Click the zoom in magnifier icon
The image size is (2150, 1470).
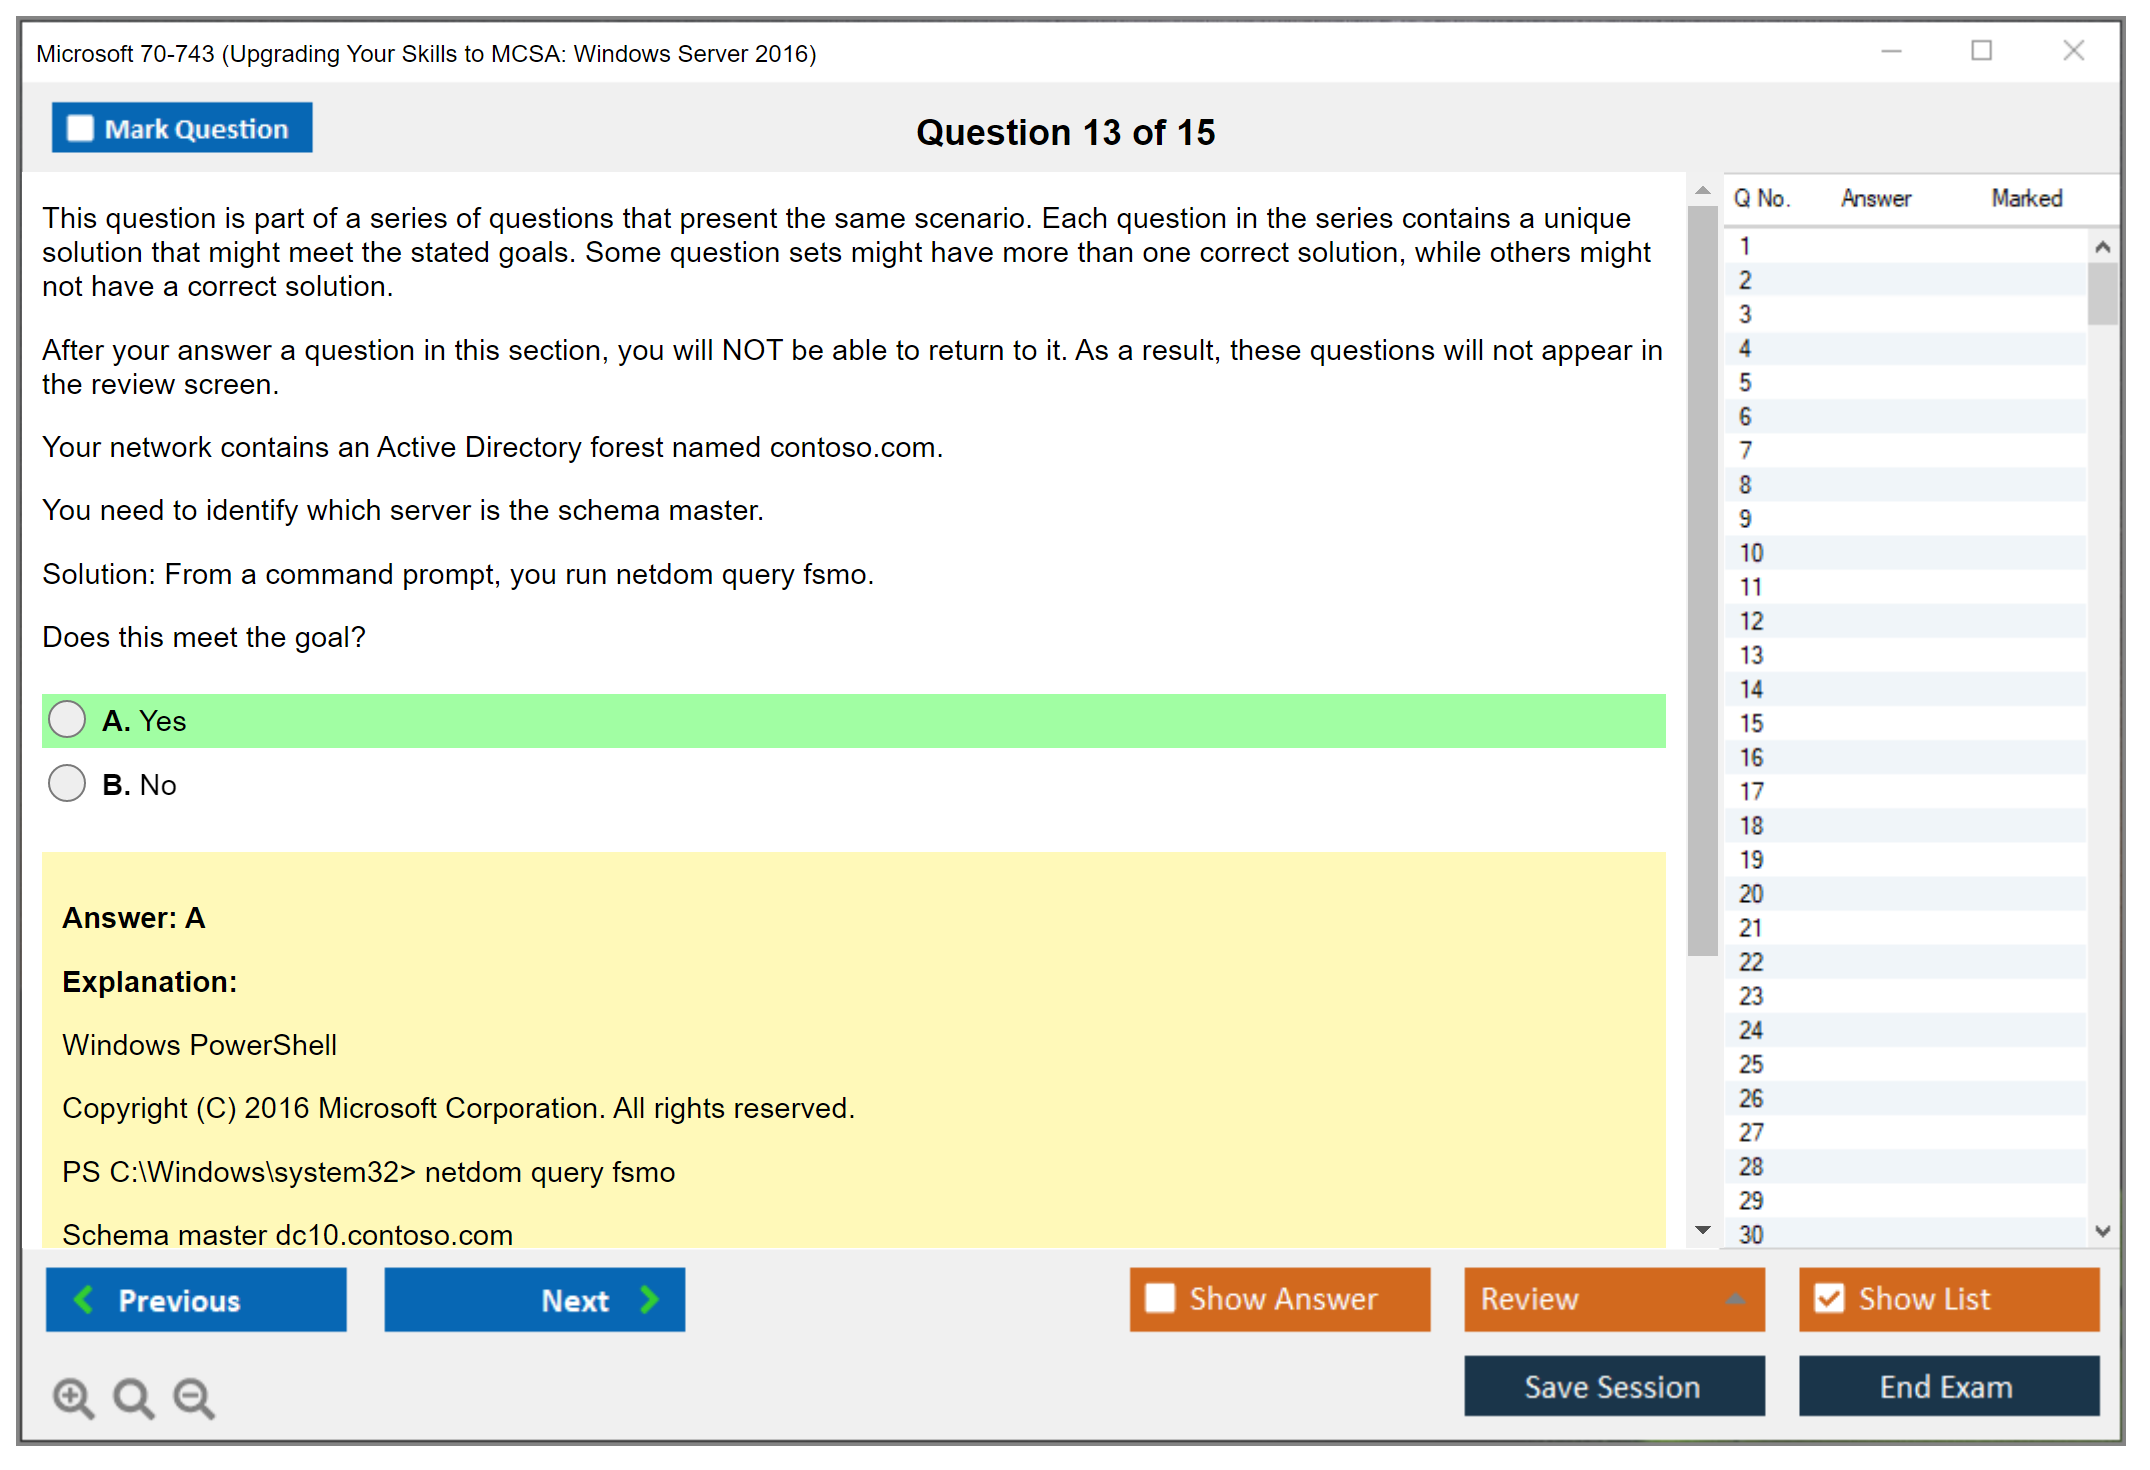click(x=73, y=1397)
